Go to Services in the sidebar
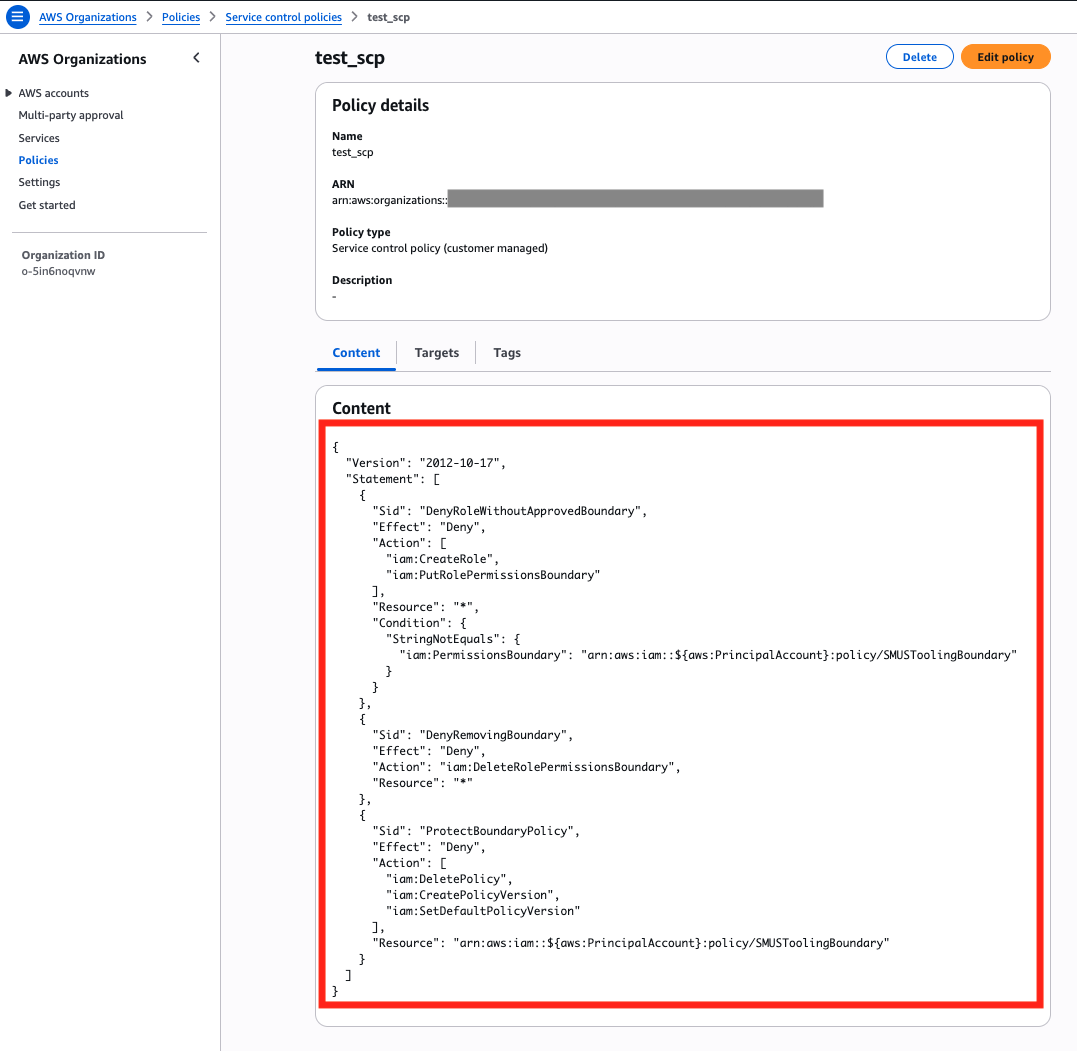The width and height of the screenshot is (1077, 1051). pyautogui.click(x=39, y=138)
